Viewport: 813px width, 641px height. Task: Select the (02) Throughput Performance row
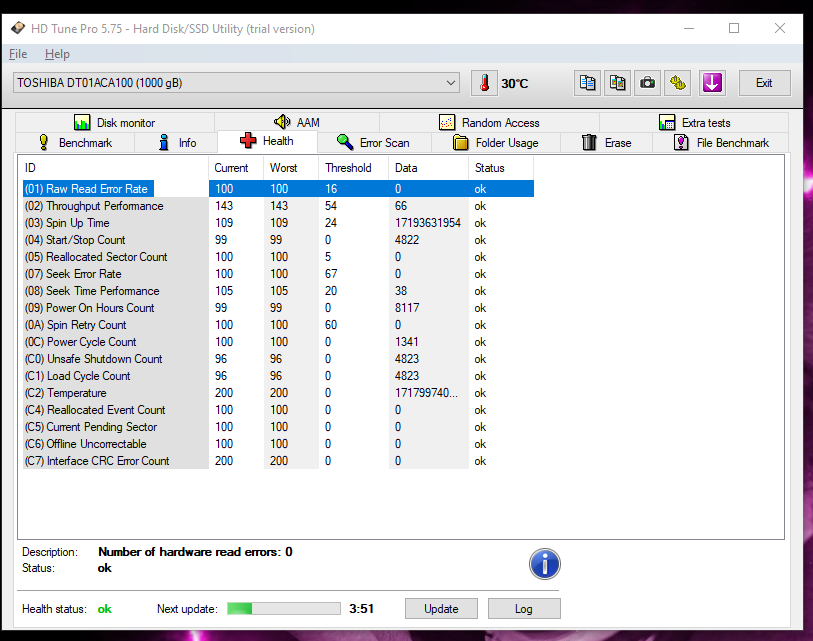(278, 206)
